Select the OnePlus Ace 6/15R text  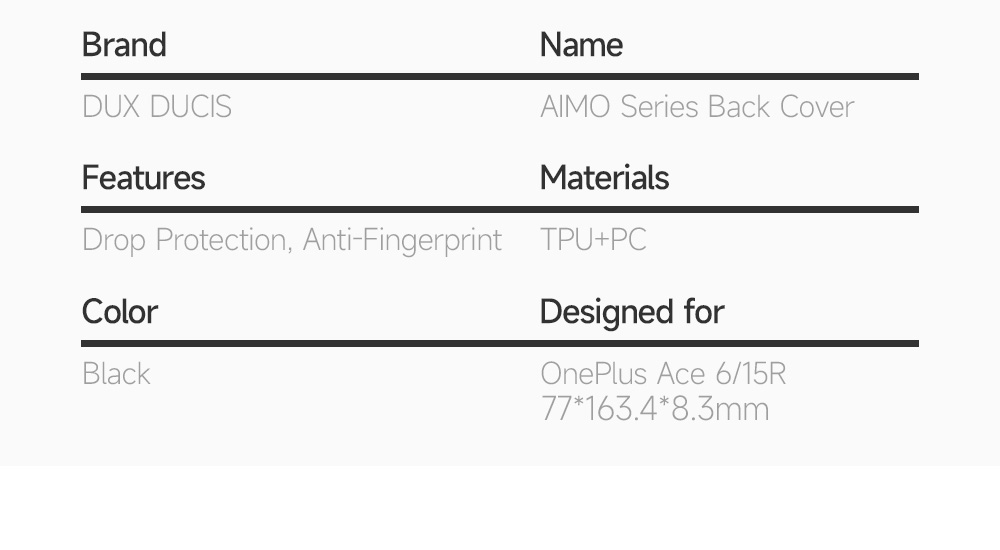click(x=663, y=374)
